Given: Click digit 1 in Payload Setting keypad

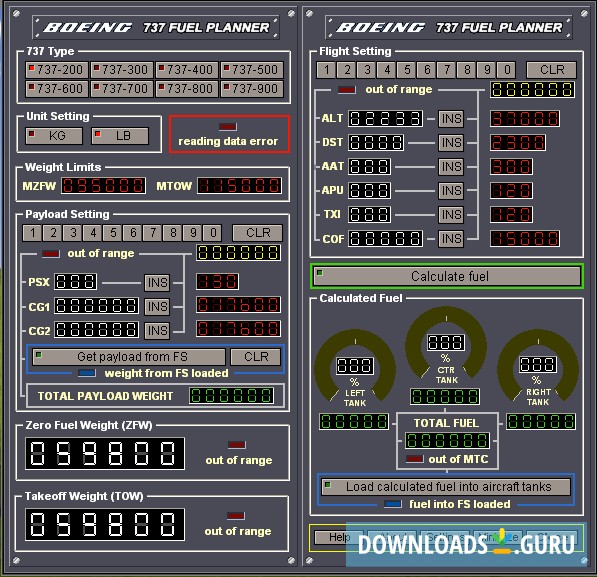Looking at the screenshot, I should pos(33,233).
